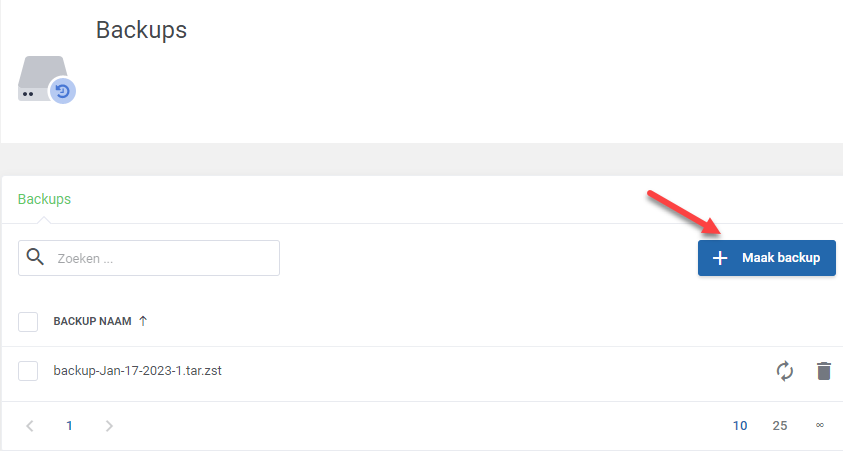This screenshot has height=451, width=843.
Task: Focus the Zoeken search field
Action: (149, 258)
